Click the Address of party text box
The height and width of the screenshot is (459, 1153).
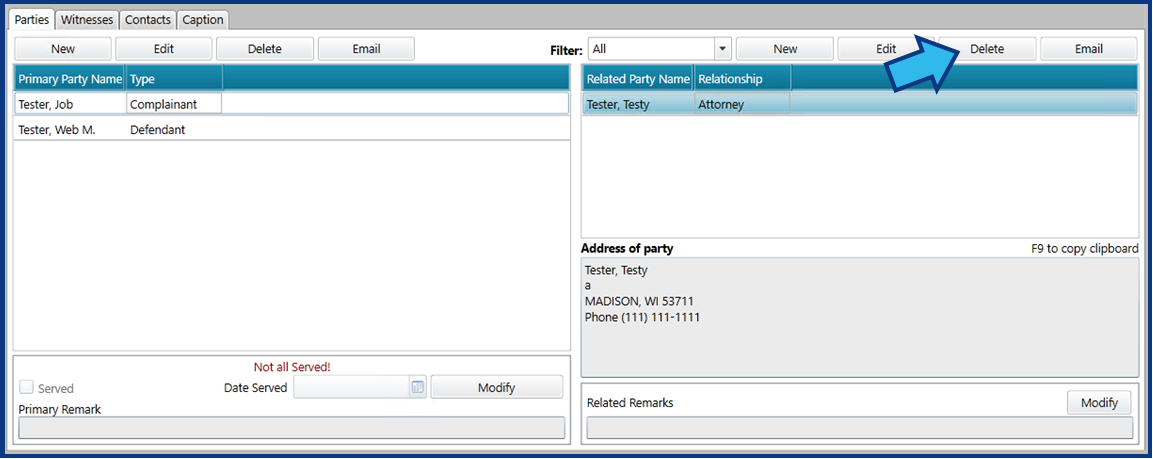(860, 317)
